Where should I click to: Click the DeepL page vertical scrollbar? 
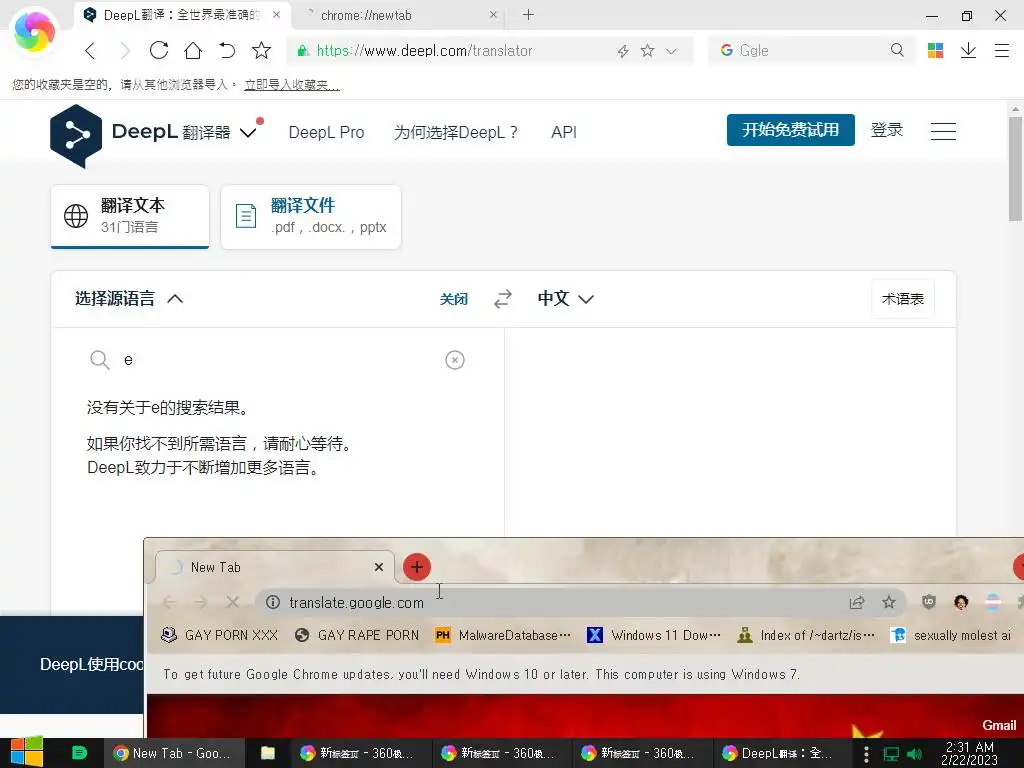pos(1015,170)
